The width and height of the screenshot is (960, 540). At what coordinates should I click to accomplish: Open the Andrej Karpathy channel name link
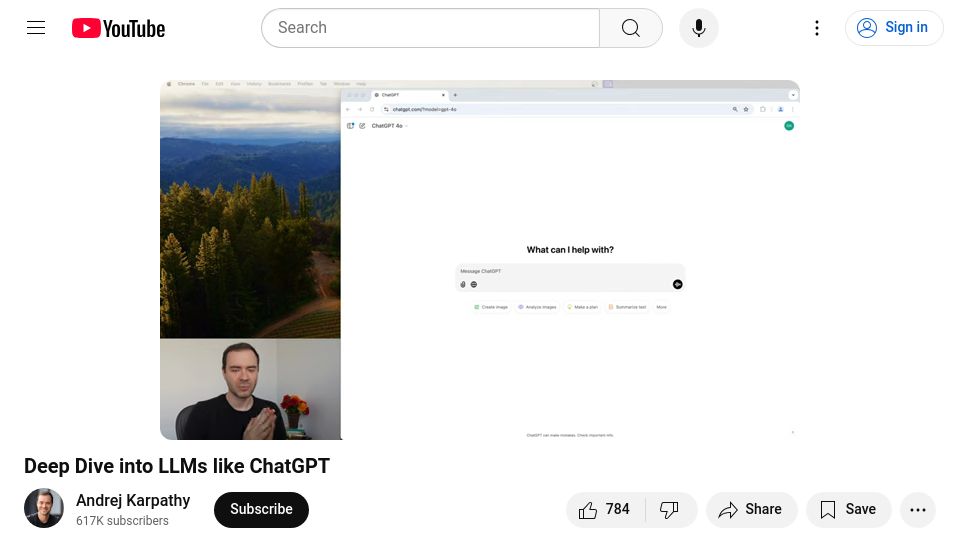[133, 500]
